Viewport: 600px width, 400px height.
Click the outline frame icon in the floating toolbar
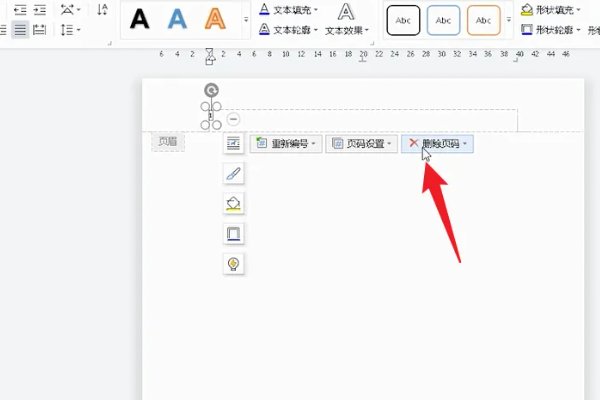click(x=233, y=233)
